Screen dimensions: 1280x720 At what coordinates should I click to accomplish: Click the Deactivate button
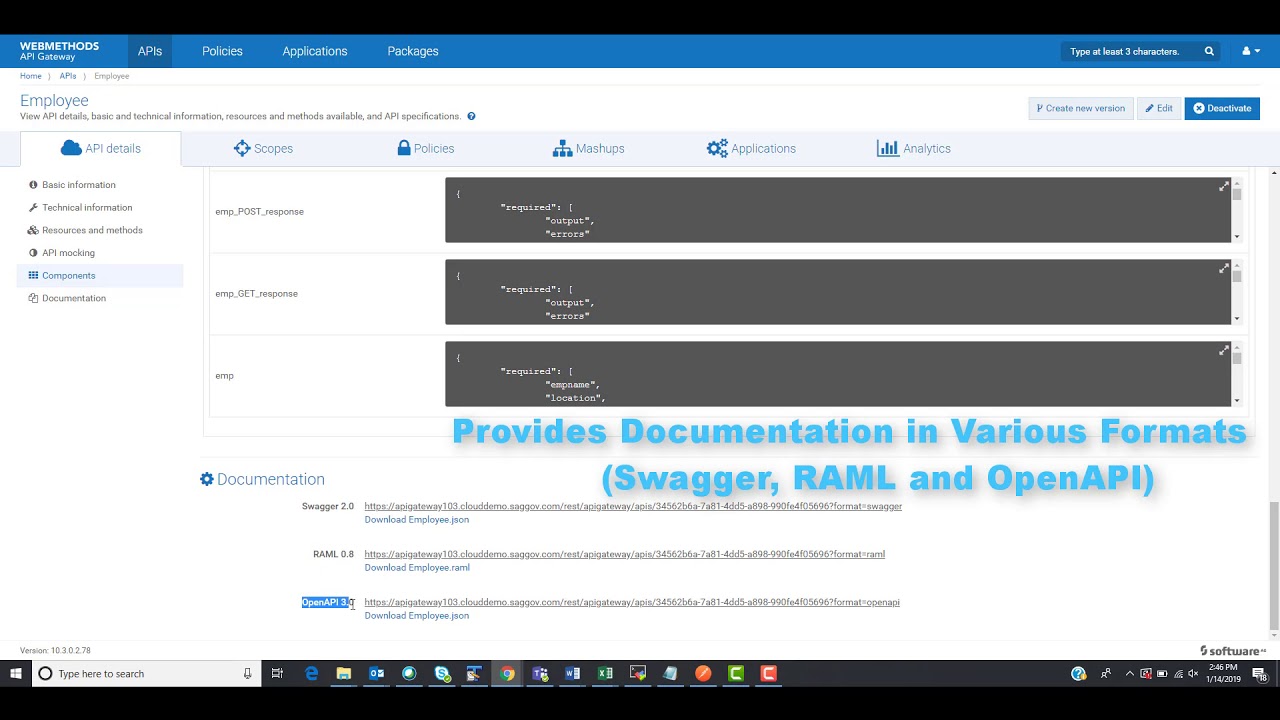coord(1222,108)
